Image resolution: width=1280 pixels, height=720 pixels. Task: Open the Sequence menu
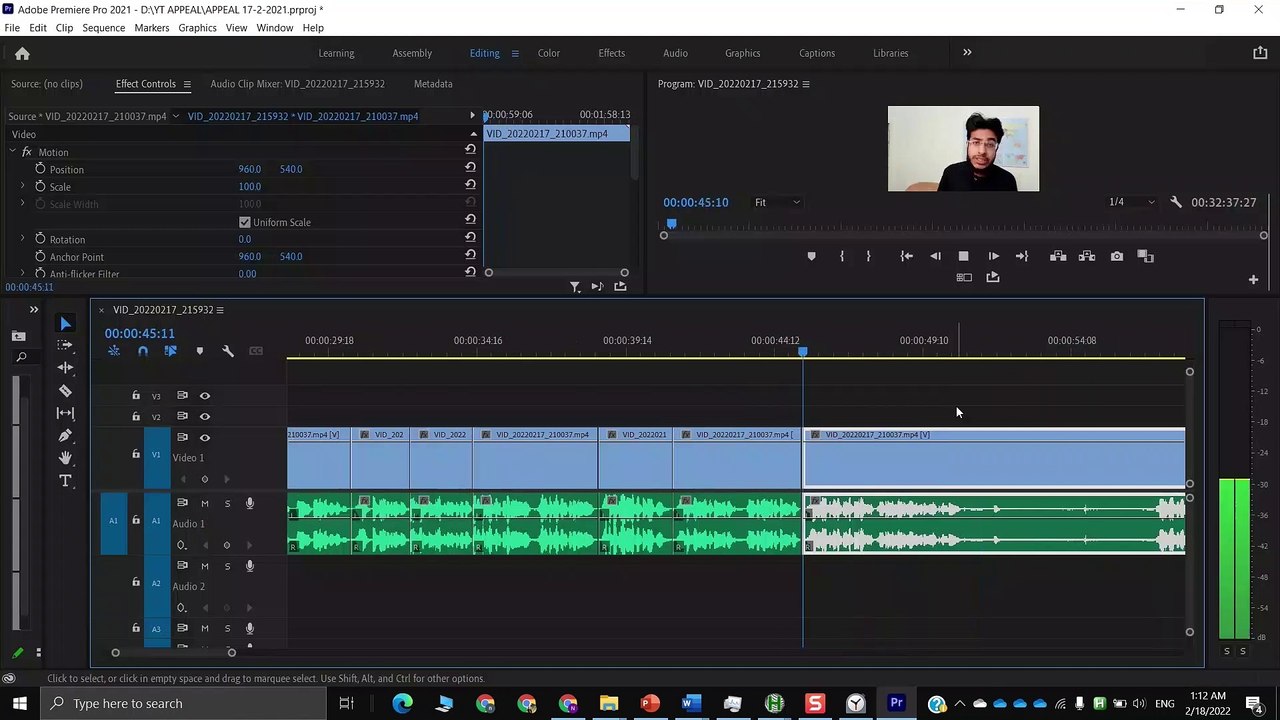(104, 28)
